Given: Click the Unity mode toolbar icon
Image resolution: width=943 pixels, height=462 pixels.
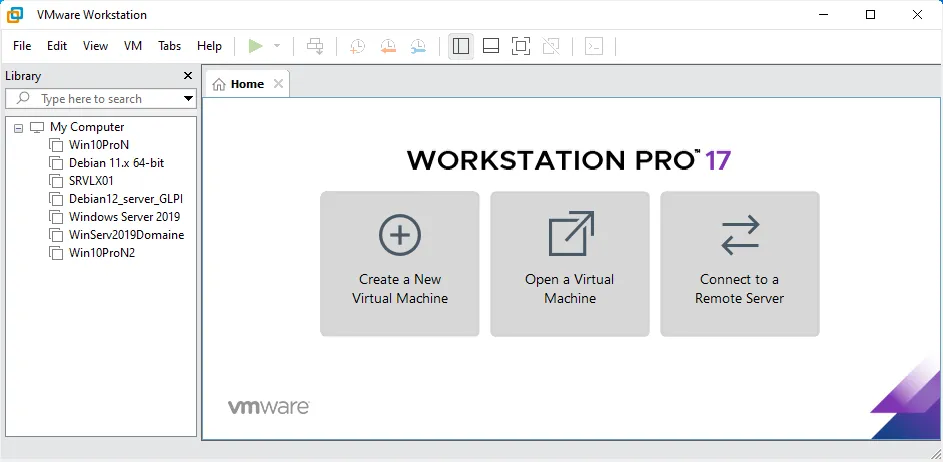Looking at the screenshot, I should click(551, 46).
